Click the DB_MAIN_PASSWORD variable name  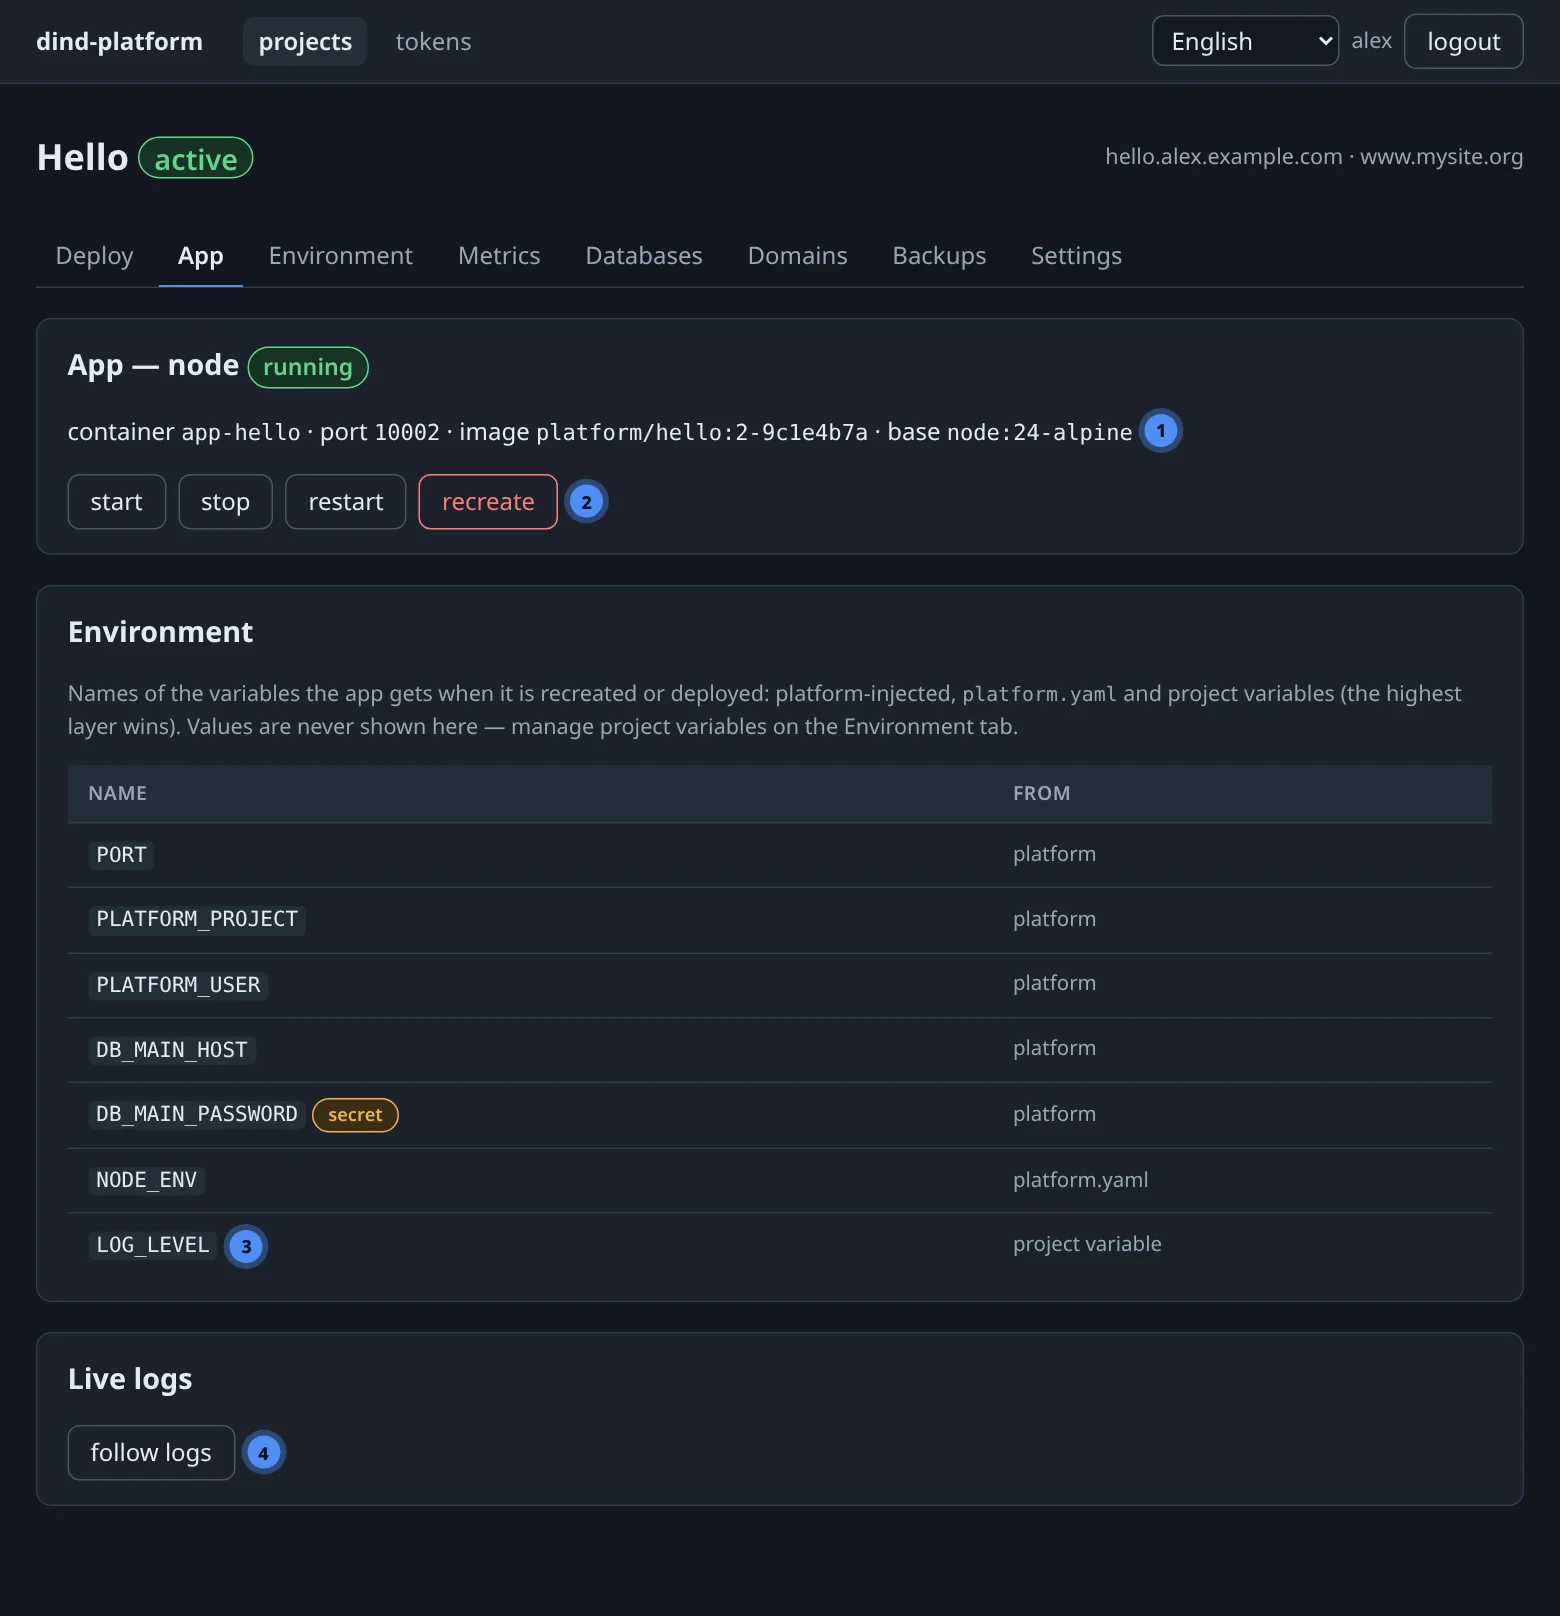coord(197,1115)
